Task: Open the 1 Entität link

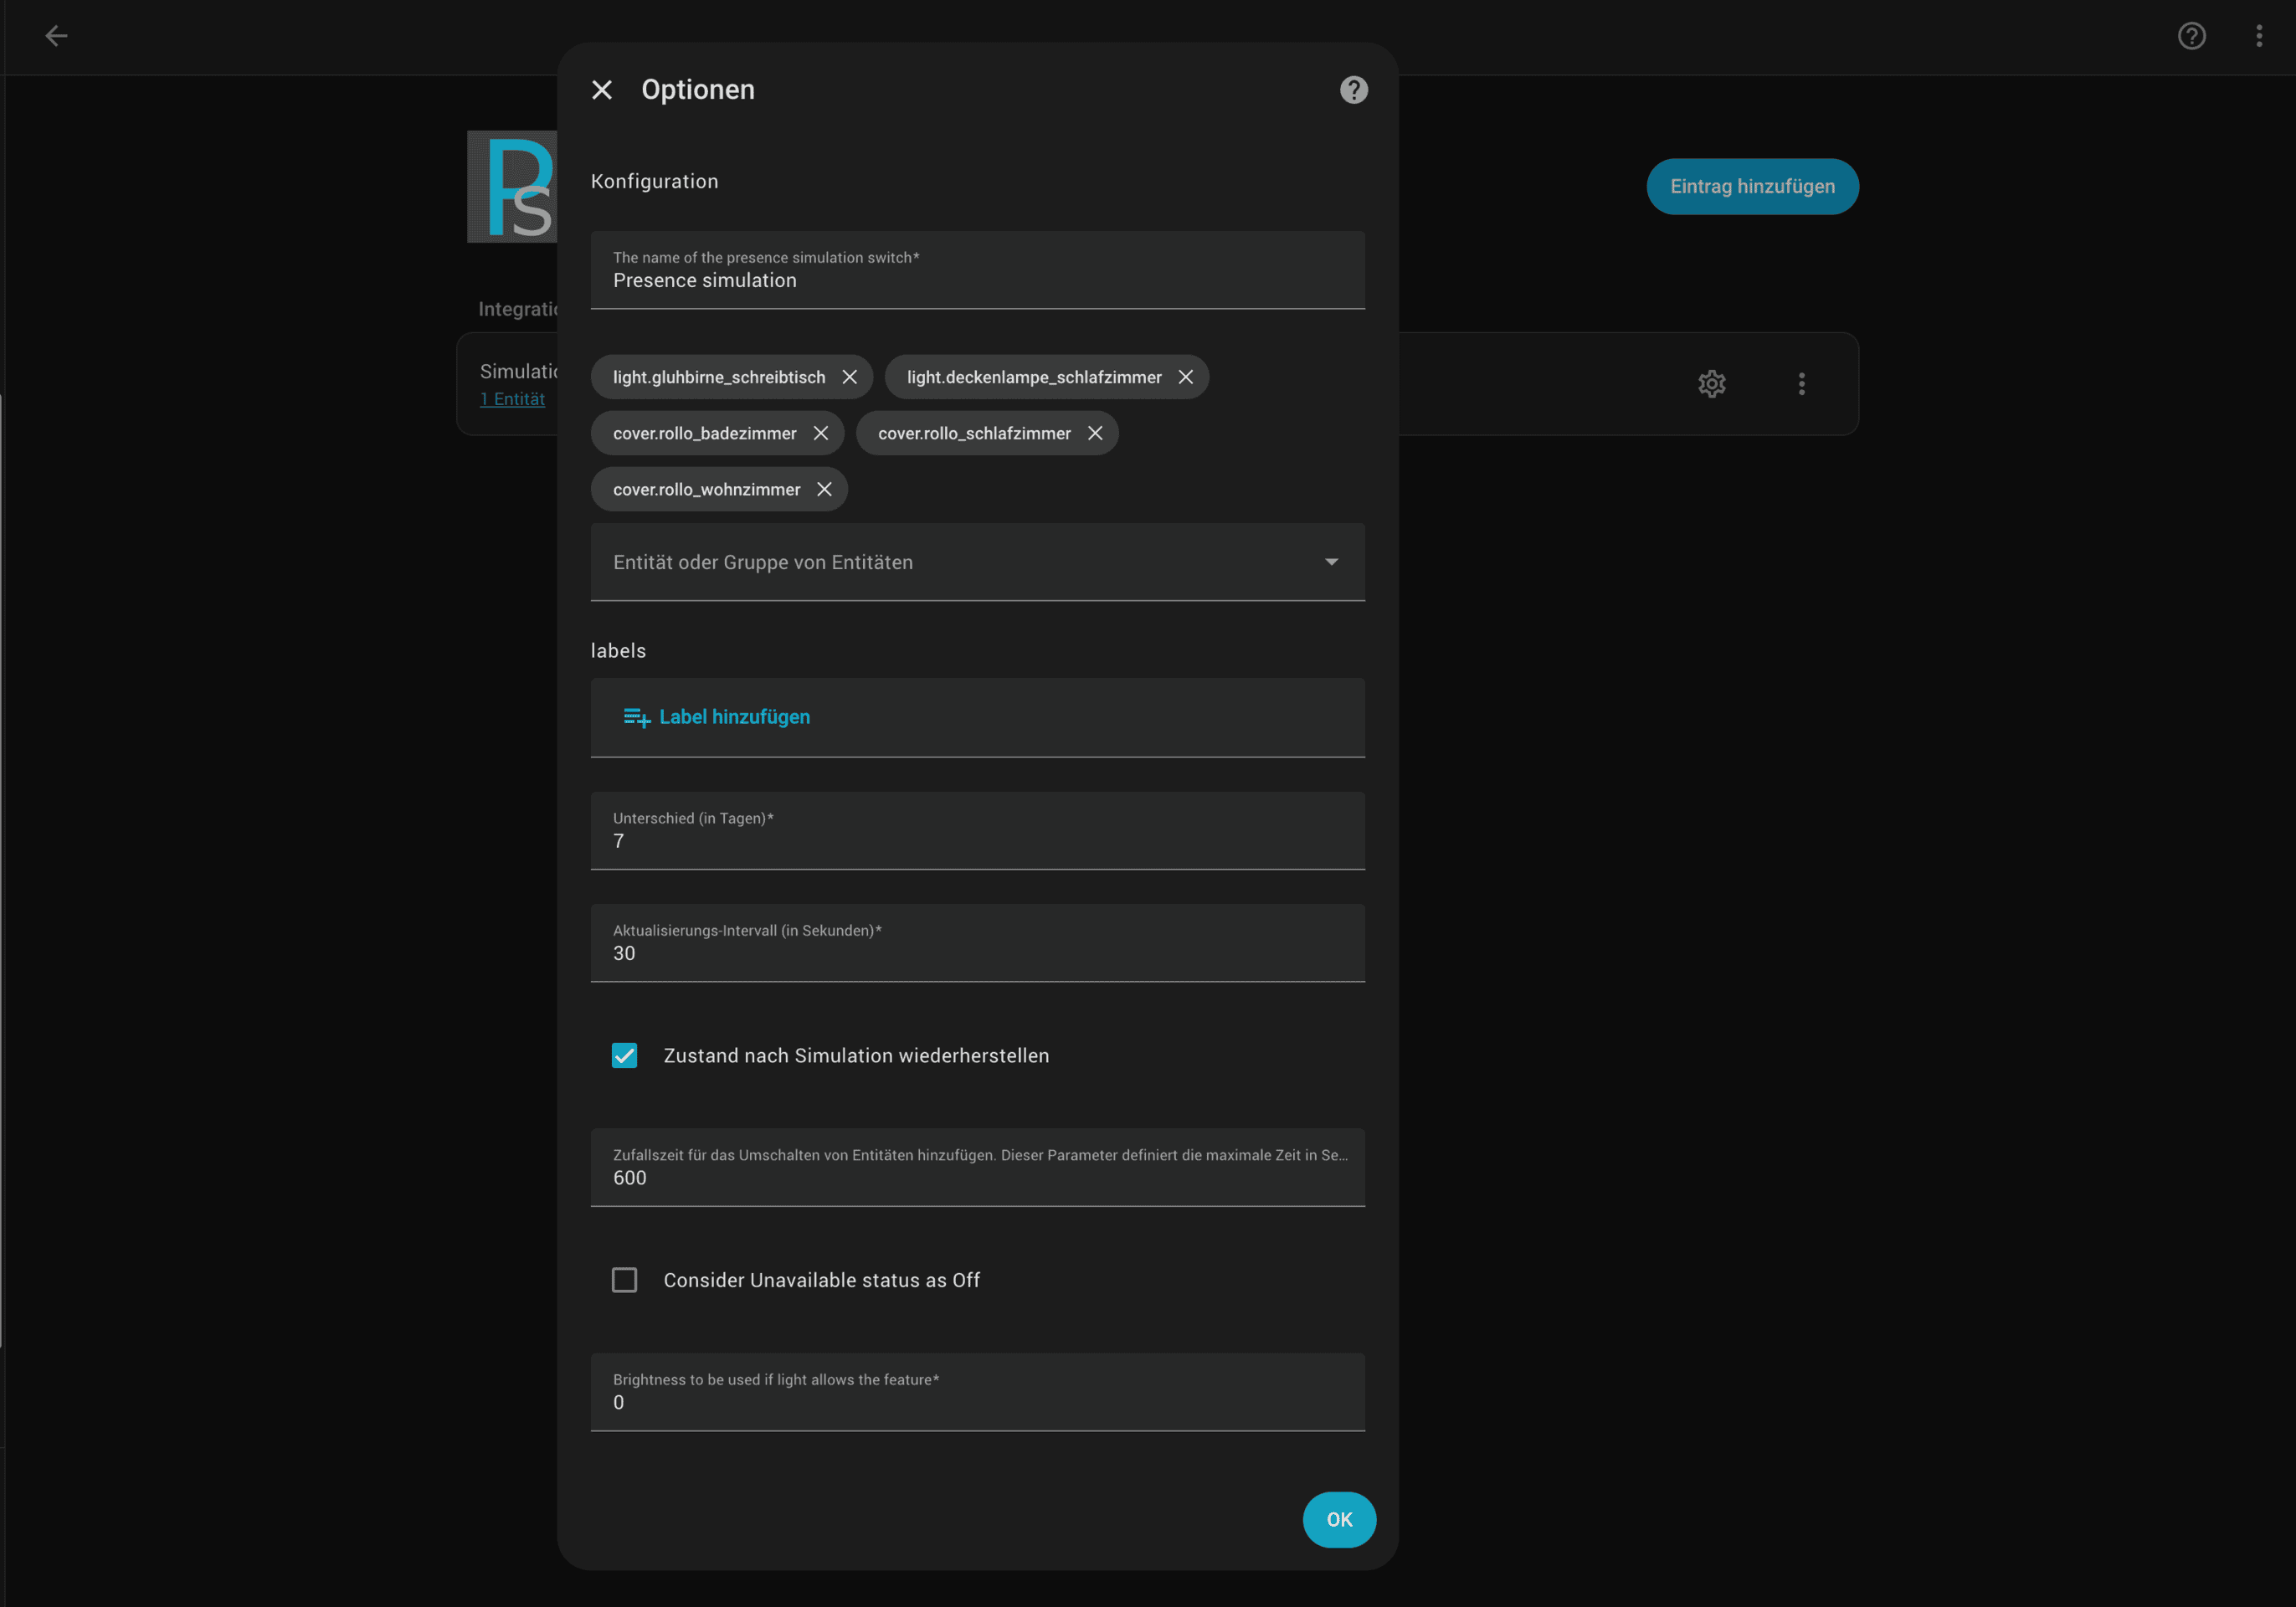Action: coord(513,398)
